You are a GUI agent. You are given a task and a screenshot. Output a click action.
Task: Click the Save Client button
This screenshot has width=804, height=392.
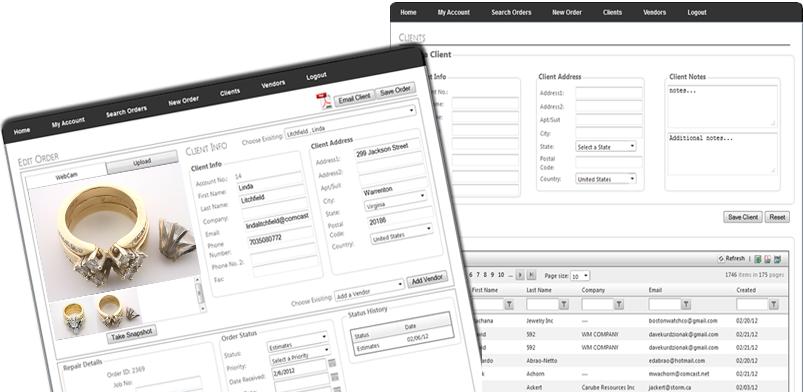(x=743, y=217)
